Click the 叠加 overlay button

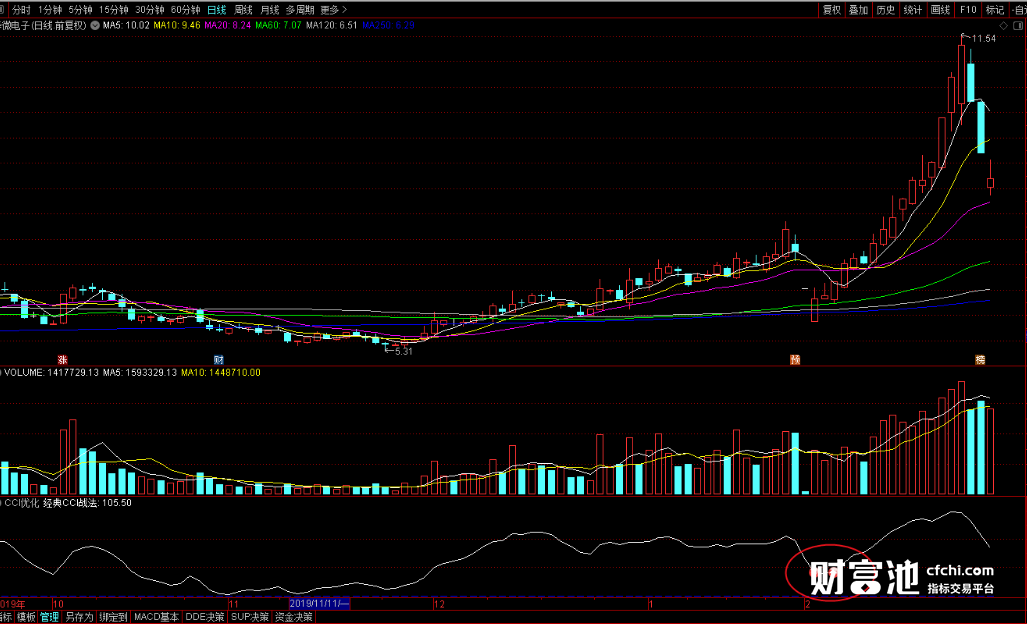click(x=859, y=10)
